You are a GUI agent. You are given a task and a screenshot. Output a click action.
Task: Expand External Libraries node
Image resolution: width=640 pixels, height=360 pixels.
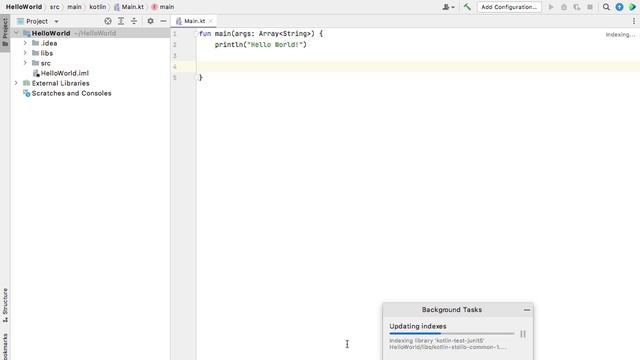(x=16, y=83)
